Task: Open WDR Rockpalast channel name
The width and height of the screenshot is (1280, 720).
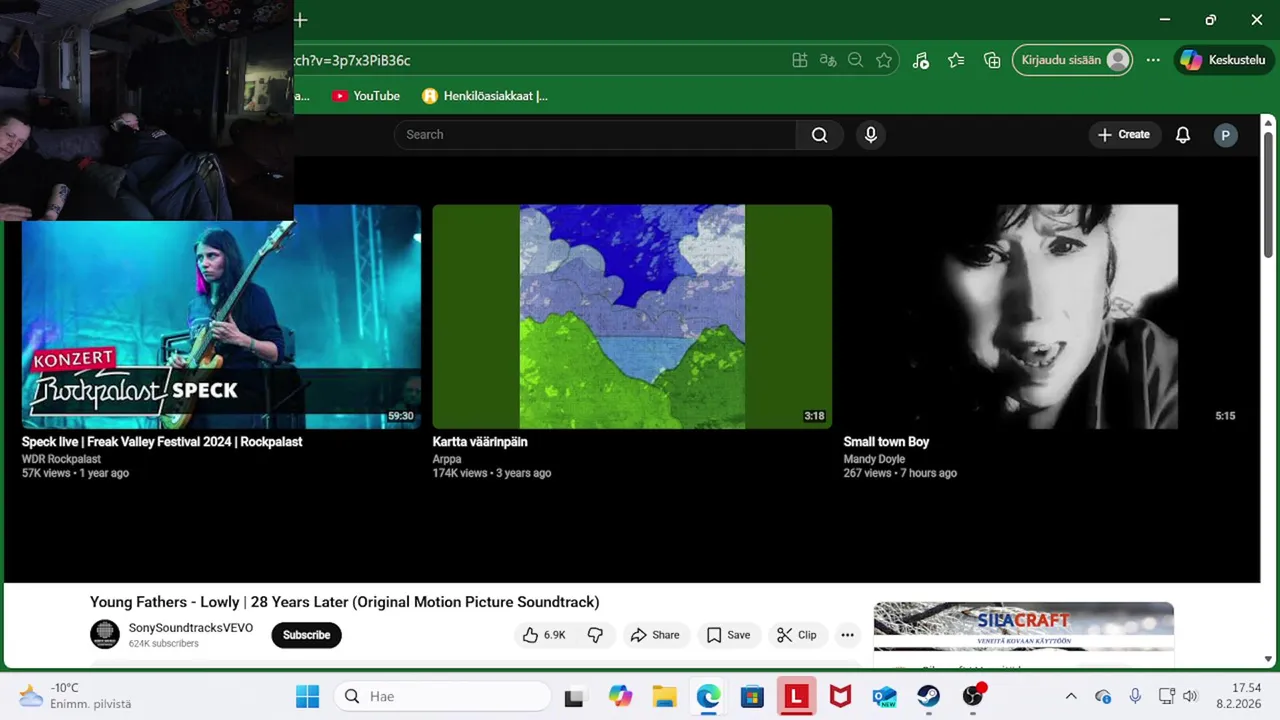Action: (x=61, y=459)
